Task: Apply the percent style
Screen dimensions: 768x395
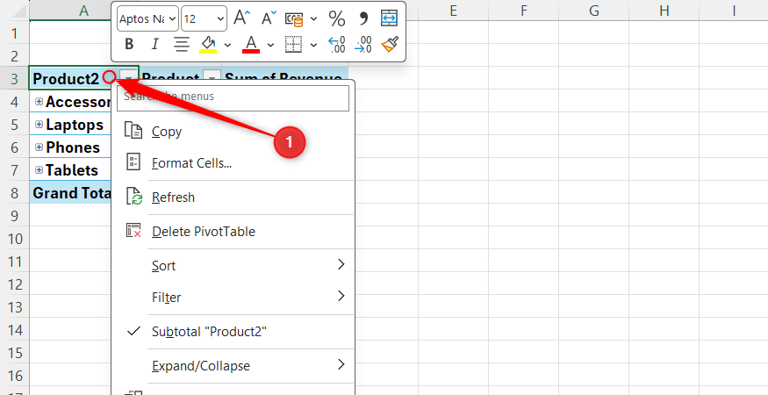Action: tap(337, 19)
